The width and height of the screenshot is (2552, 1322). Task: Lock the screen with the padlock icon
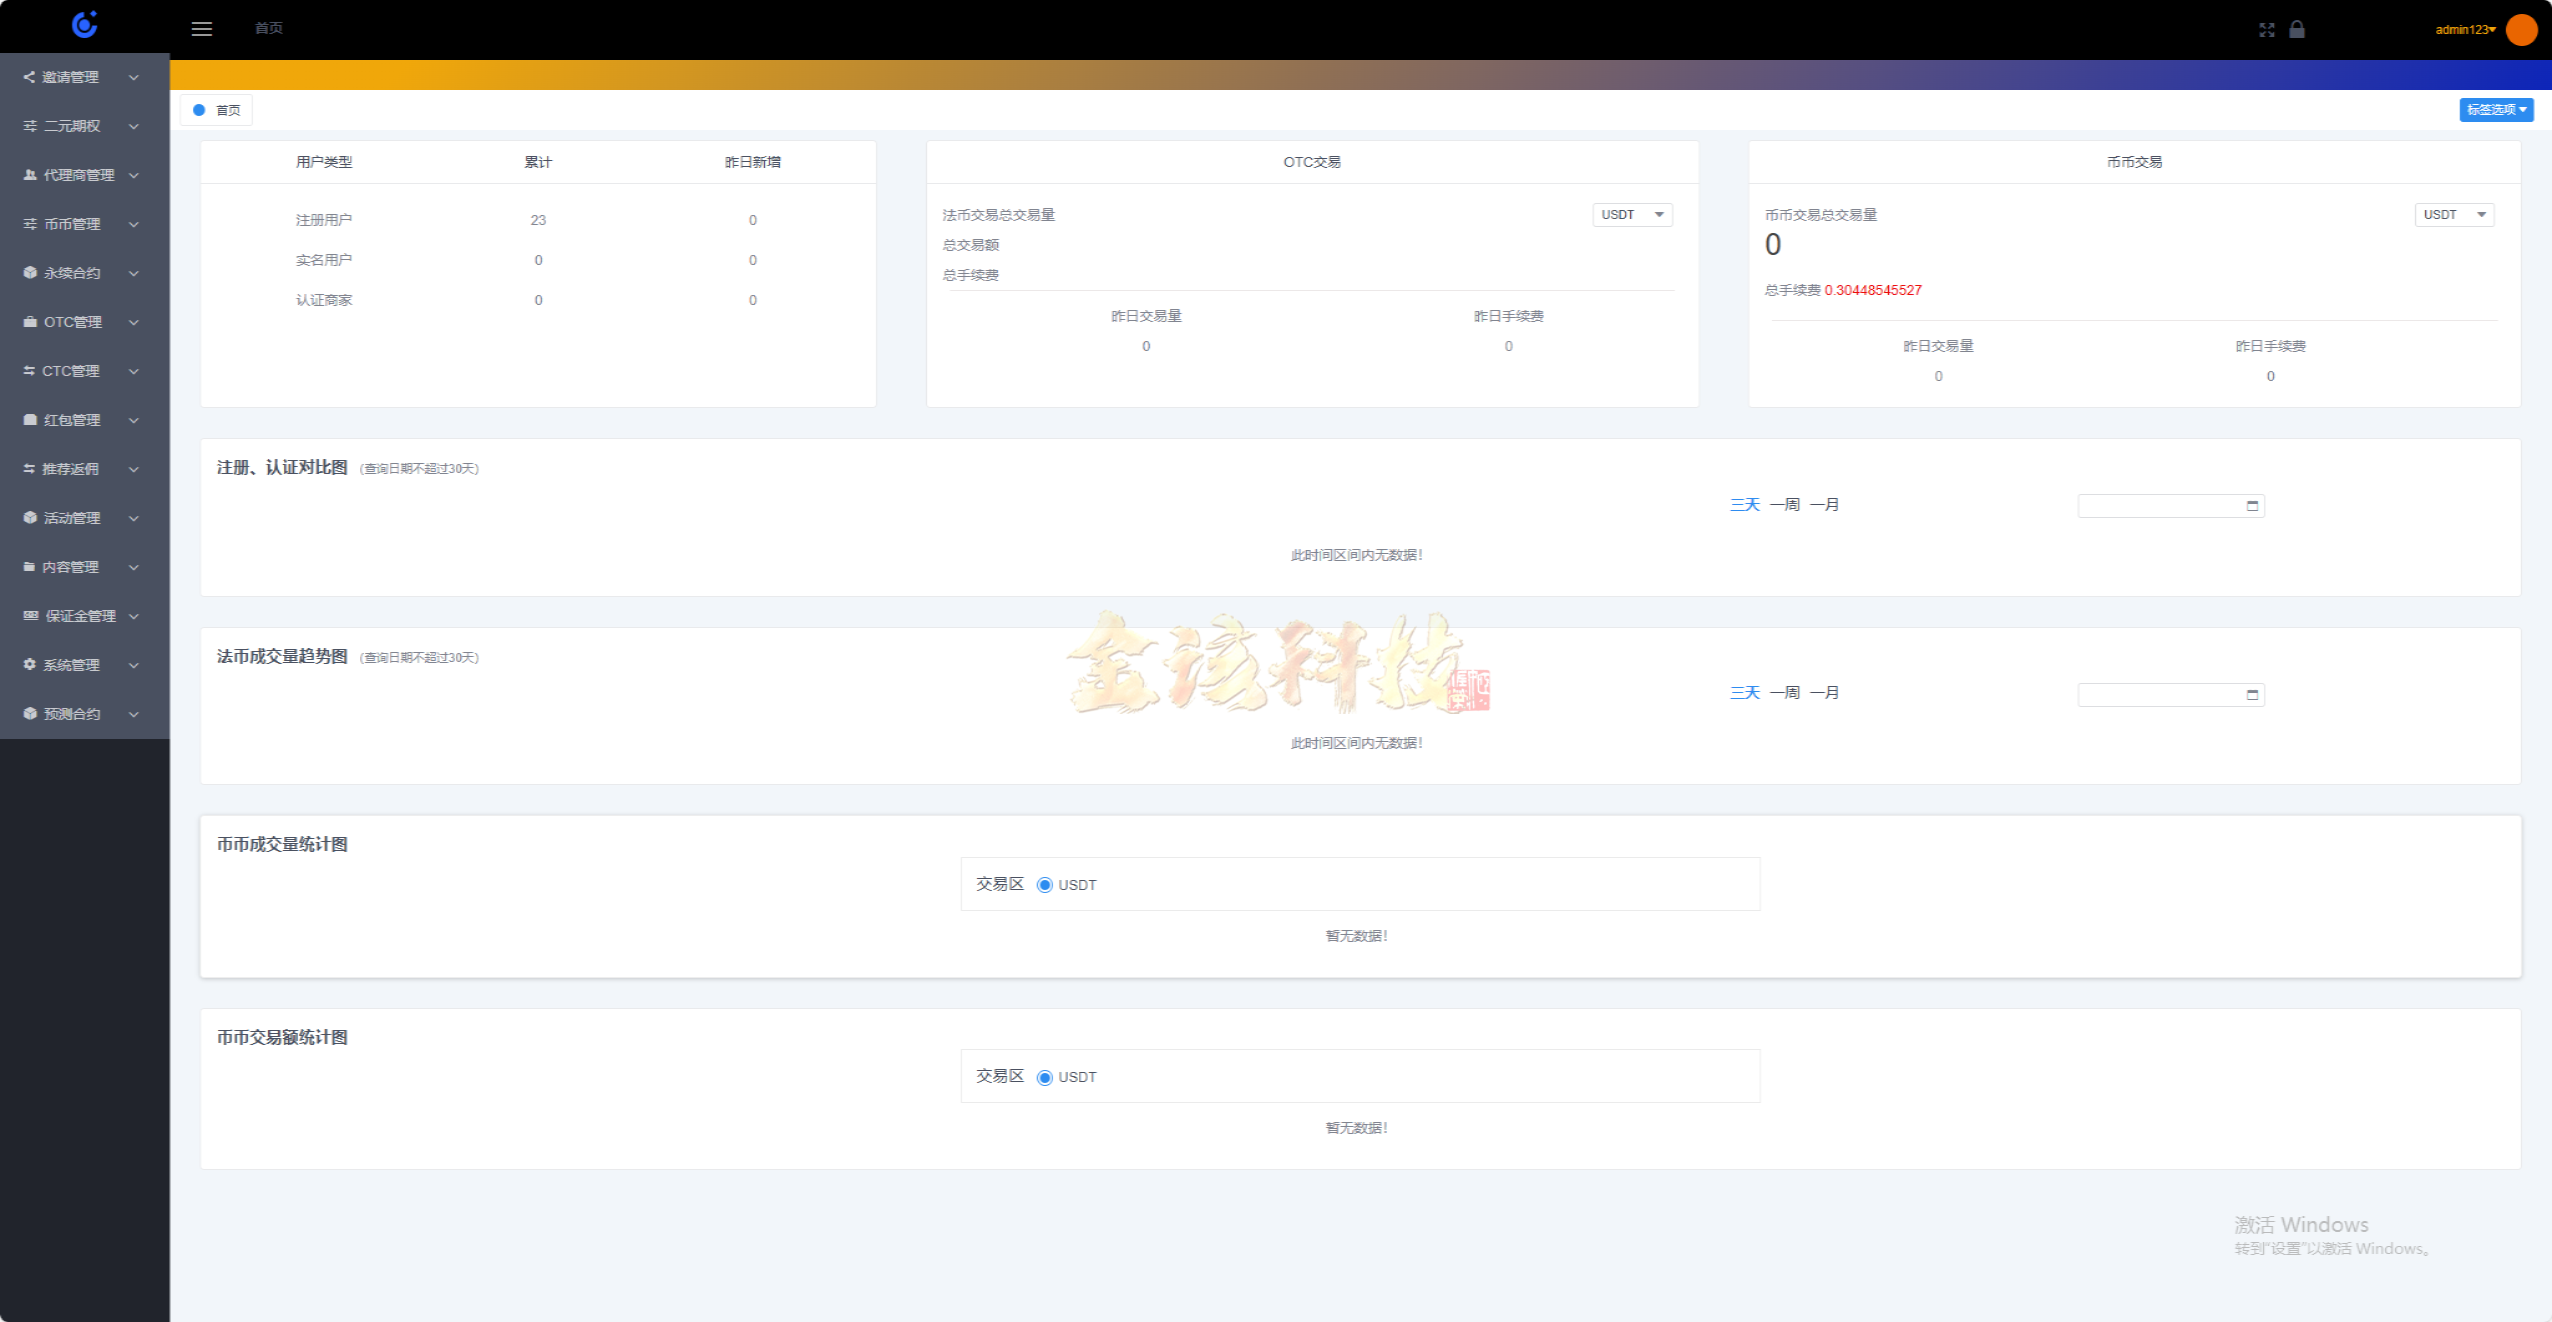click(2297, 29)
